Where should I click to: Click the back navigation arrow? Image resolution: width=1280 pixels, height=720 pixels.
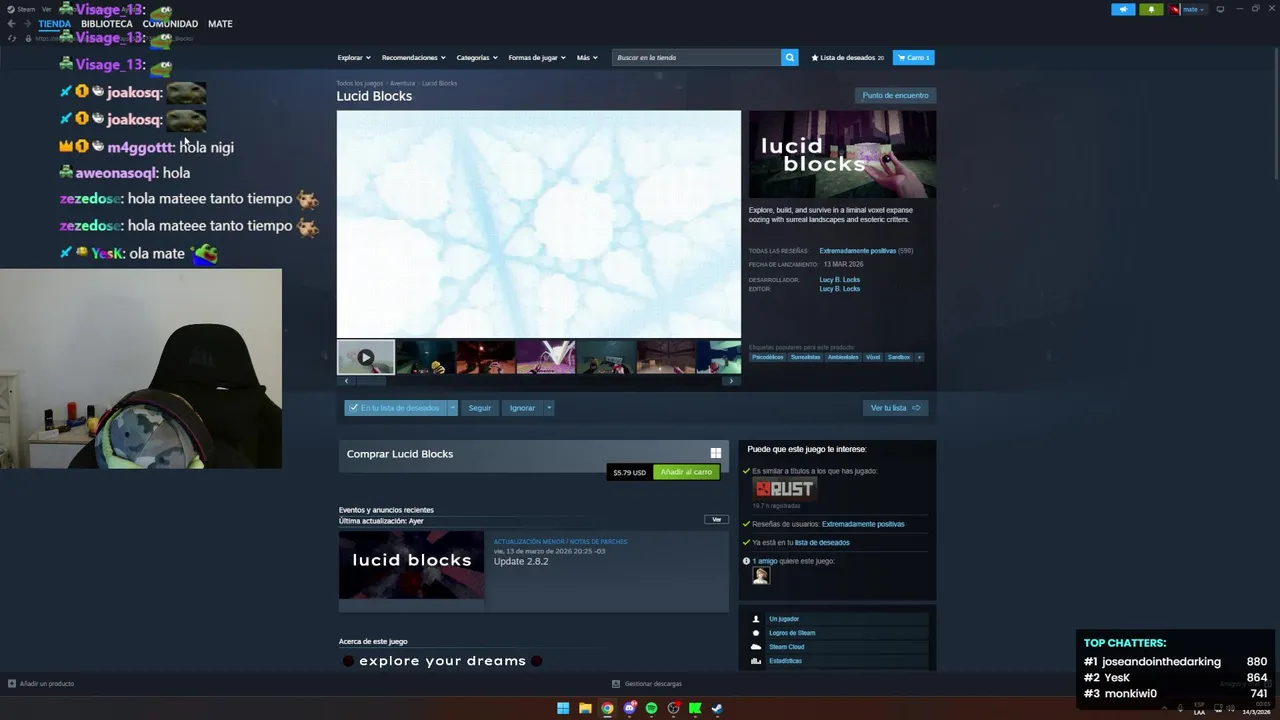tap(12, 24)
